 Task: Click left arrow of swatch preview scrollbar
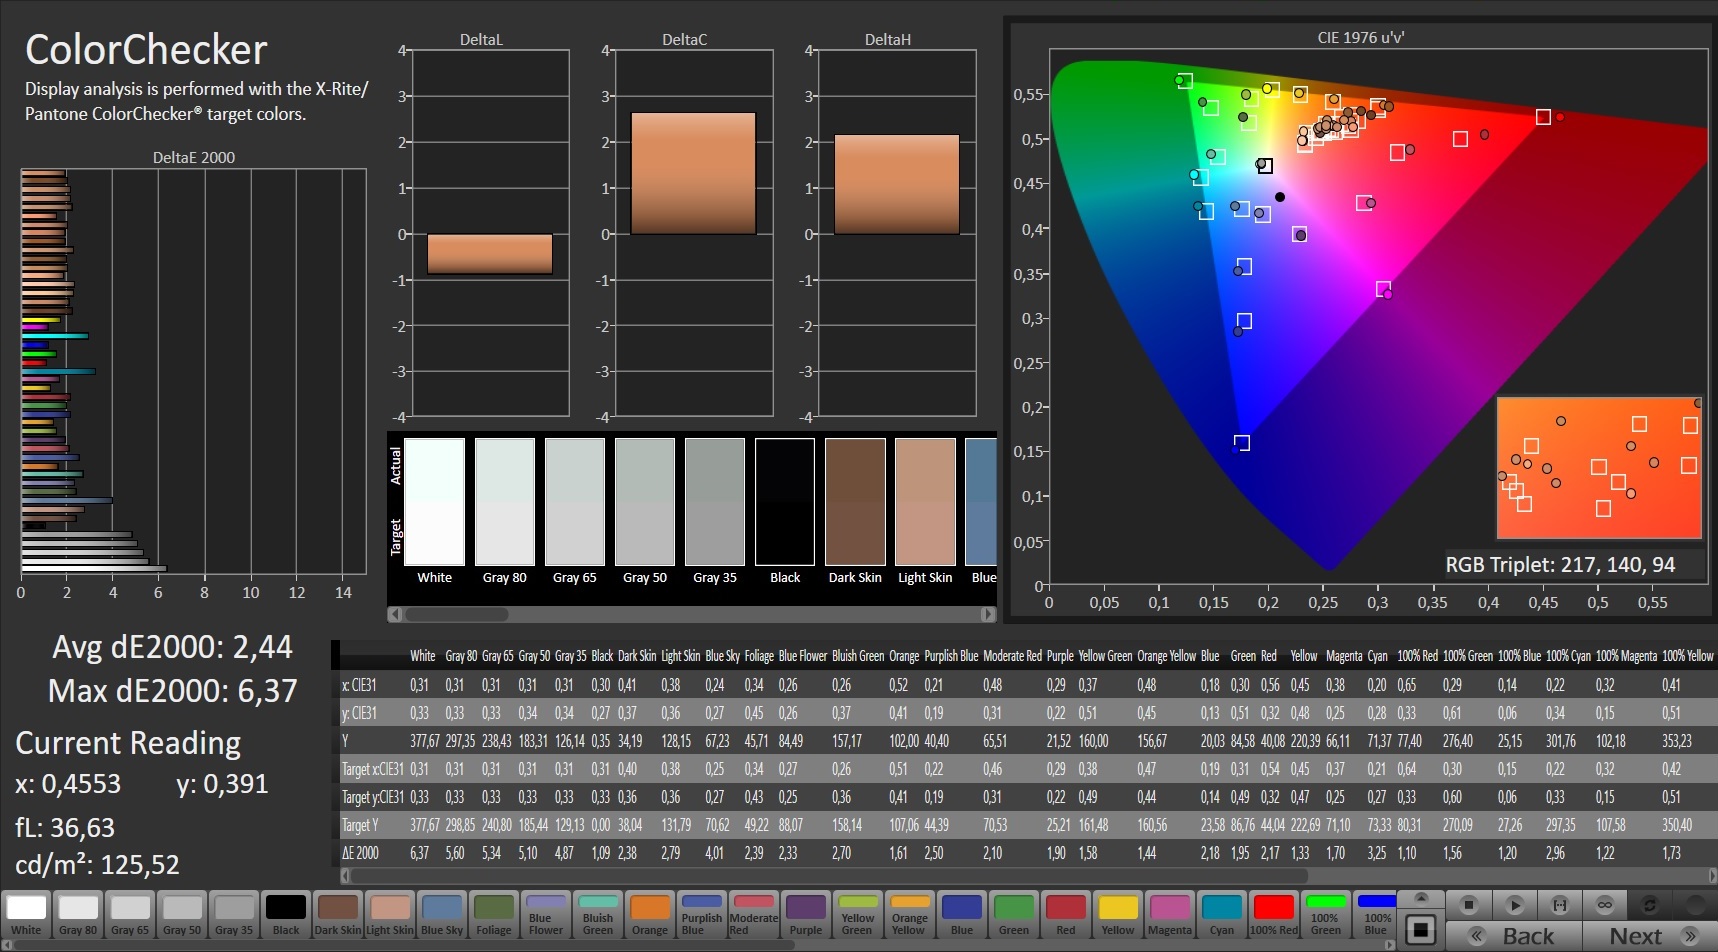(x=395, y=614)
